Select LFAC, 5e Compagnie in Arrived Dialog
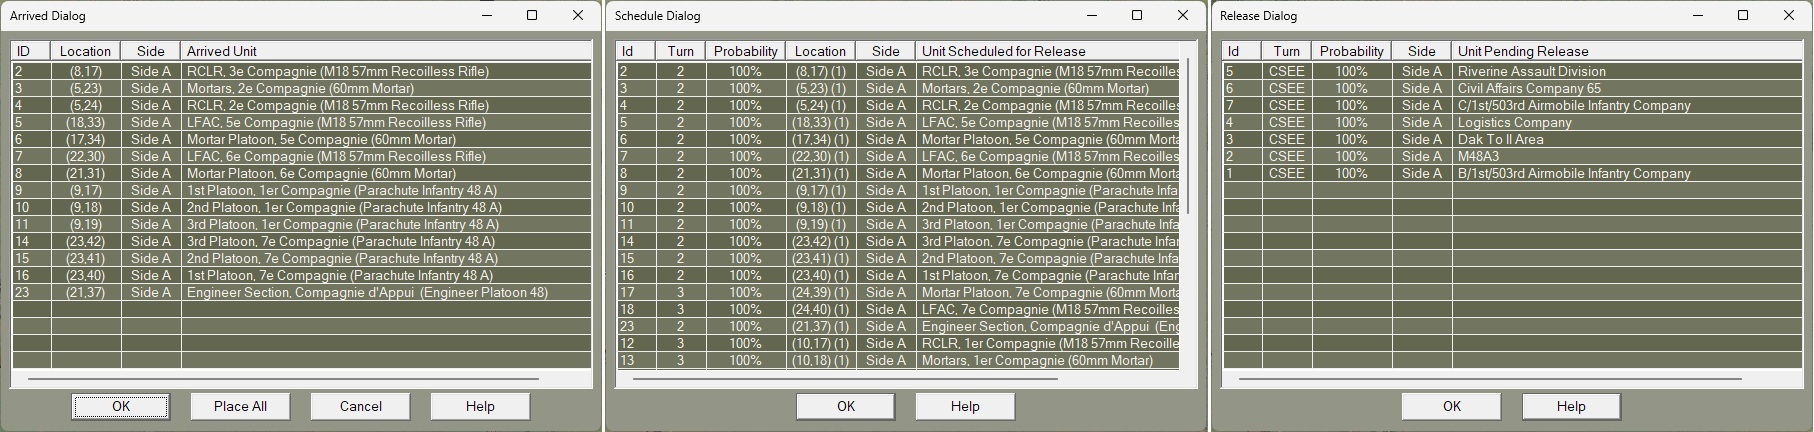 pyautogui.click(x=302, y=122)
